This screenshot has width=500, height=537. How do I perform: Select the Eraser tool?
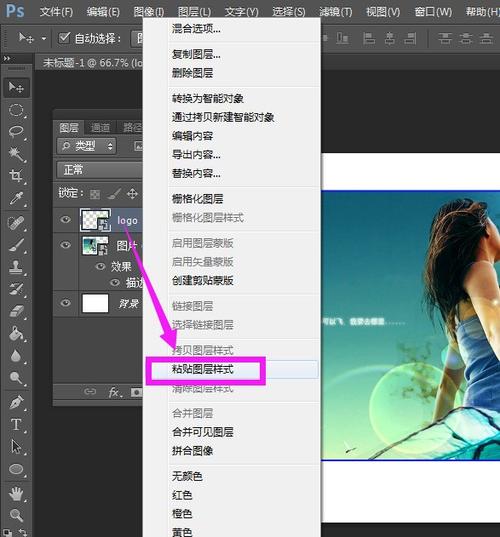pyautogui.click(x=16, y=312)
